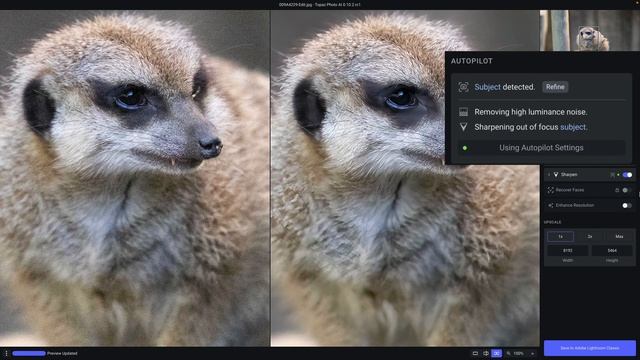Toggle the Sharpen filter switch
This screenshot has height=360, width=640.
(627, 175)
